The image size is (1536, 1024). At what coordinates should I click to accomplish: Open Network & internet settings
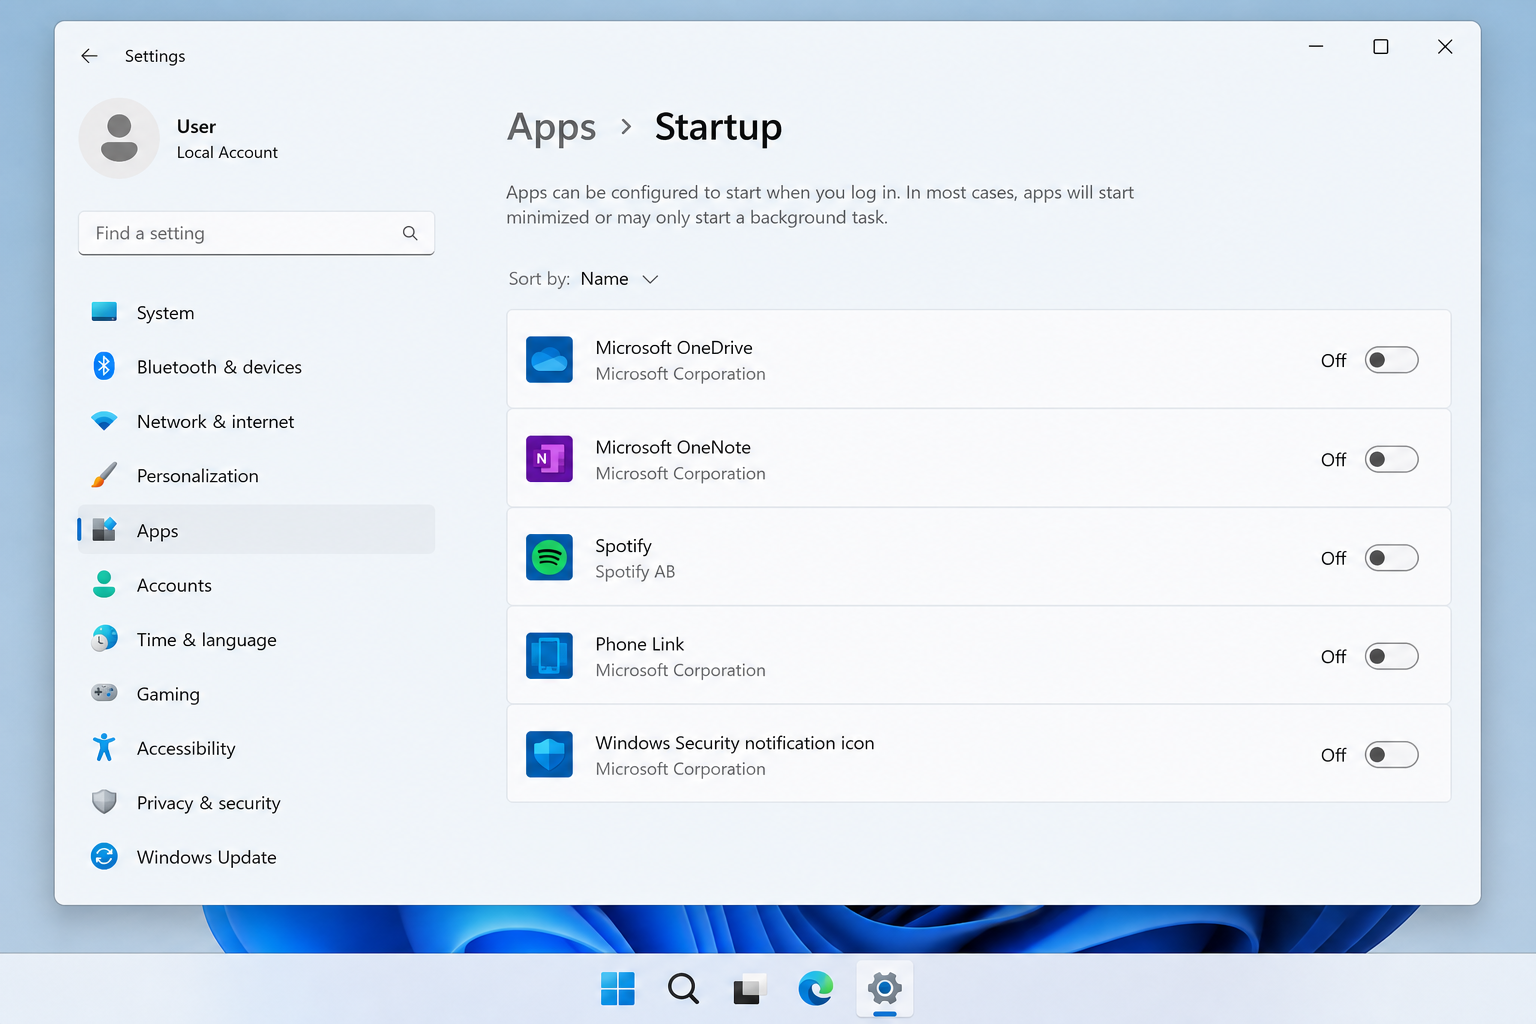(x=256, y=421)
